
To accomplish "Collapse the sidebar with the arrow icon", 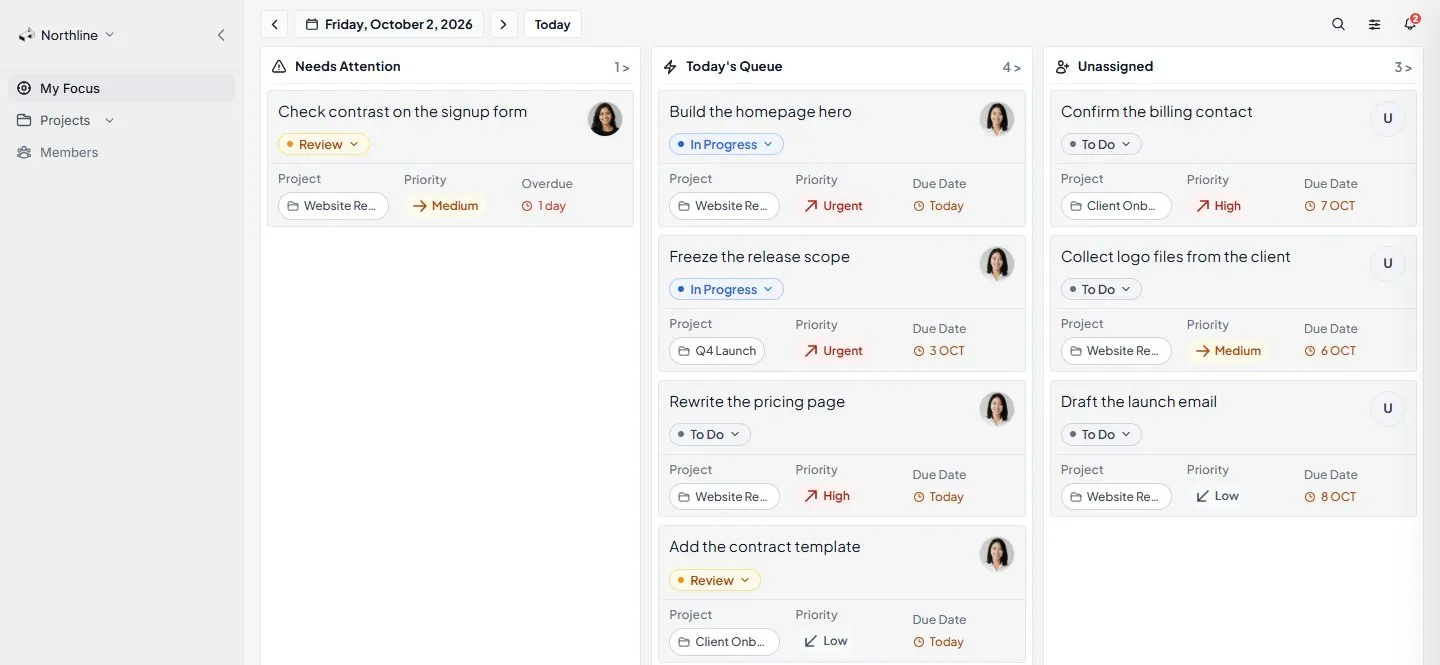I will (x=221, y=35).
